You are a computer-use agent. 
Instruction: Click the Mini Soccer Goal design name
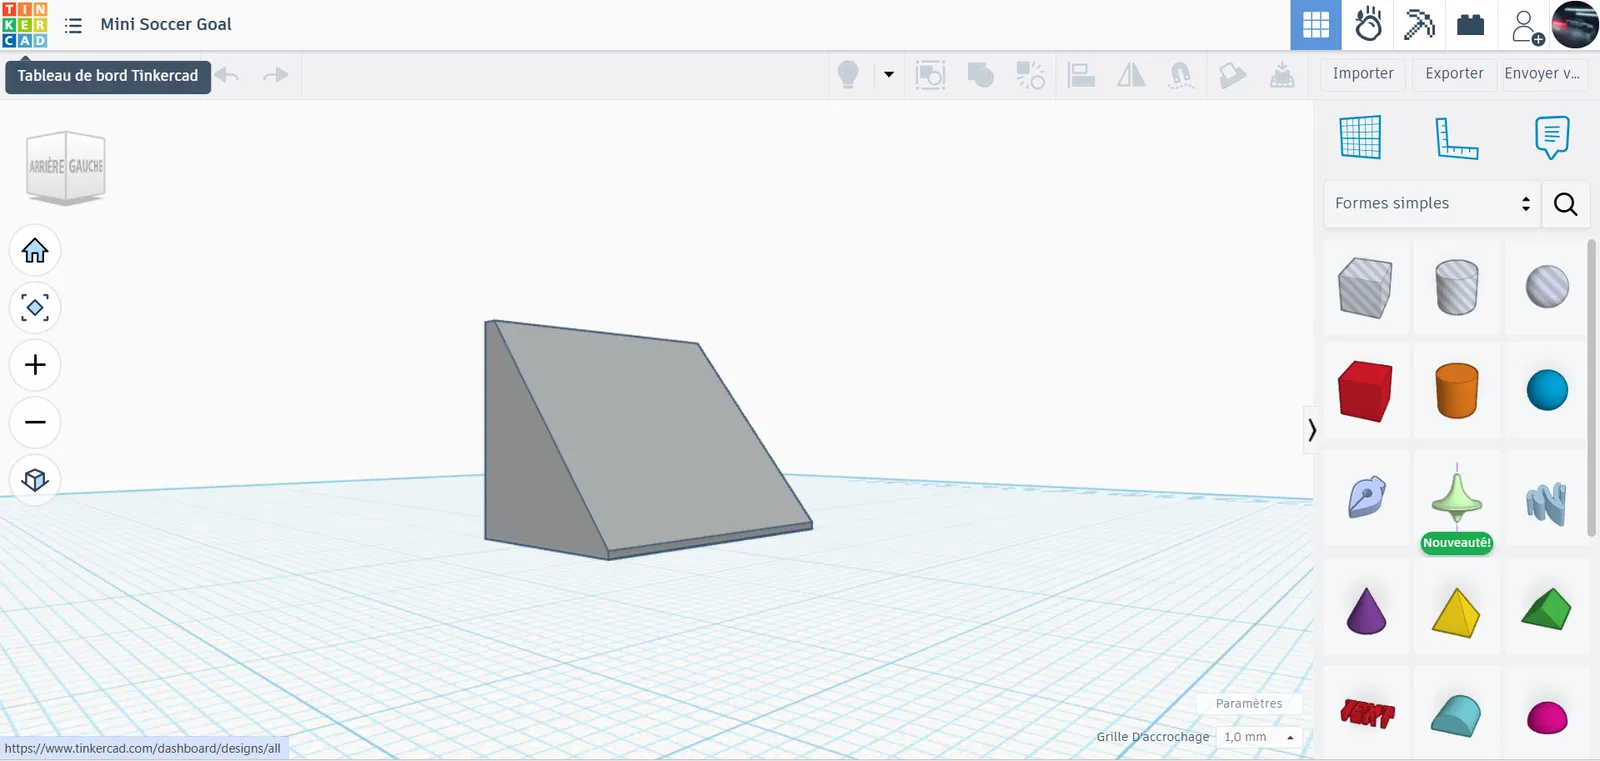coord(166,24)
